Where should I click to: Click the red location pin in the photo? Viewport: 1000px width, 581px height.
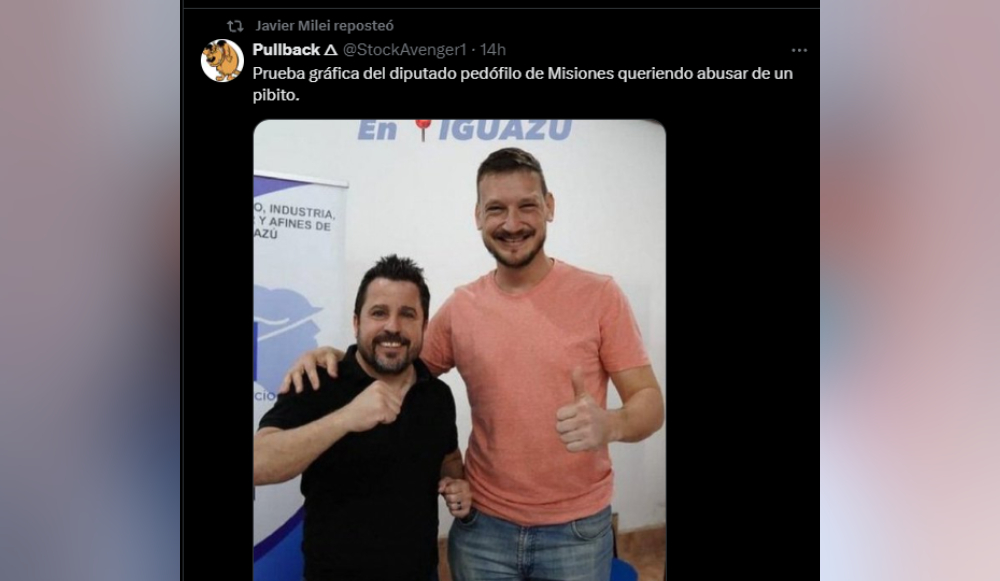422,129
